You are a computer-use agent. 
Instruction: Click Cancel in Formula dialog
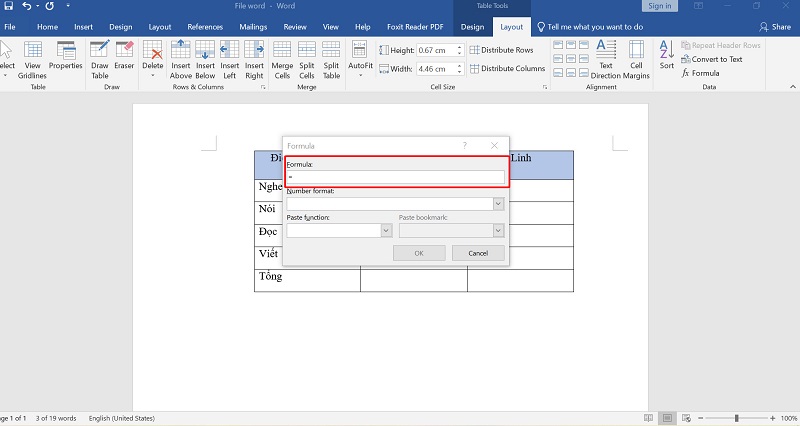tap(478, 253)
